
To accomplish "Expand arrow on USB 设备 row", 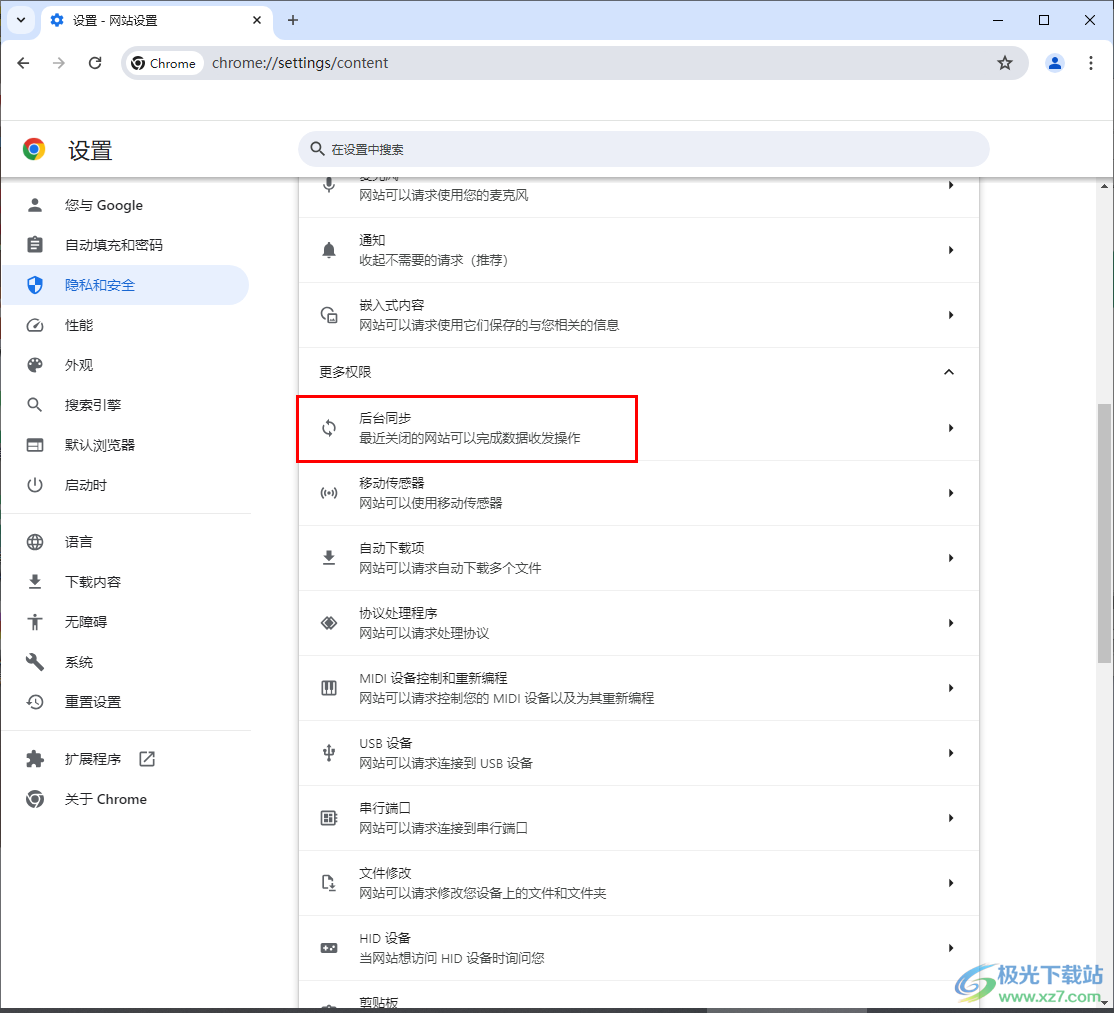I will point(951,753).
